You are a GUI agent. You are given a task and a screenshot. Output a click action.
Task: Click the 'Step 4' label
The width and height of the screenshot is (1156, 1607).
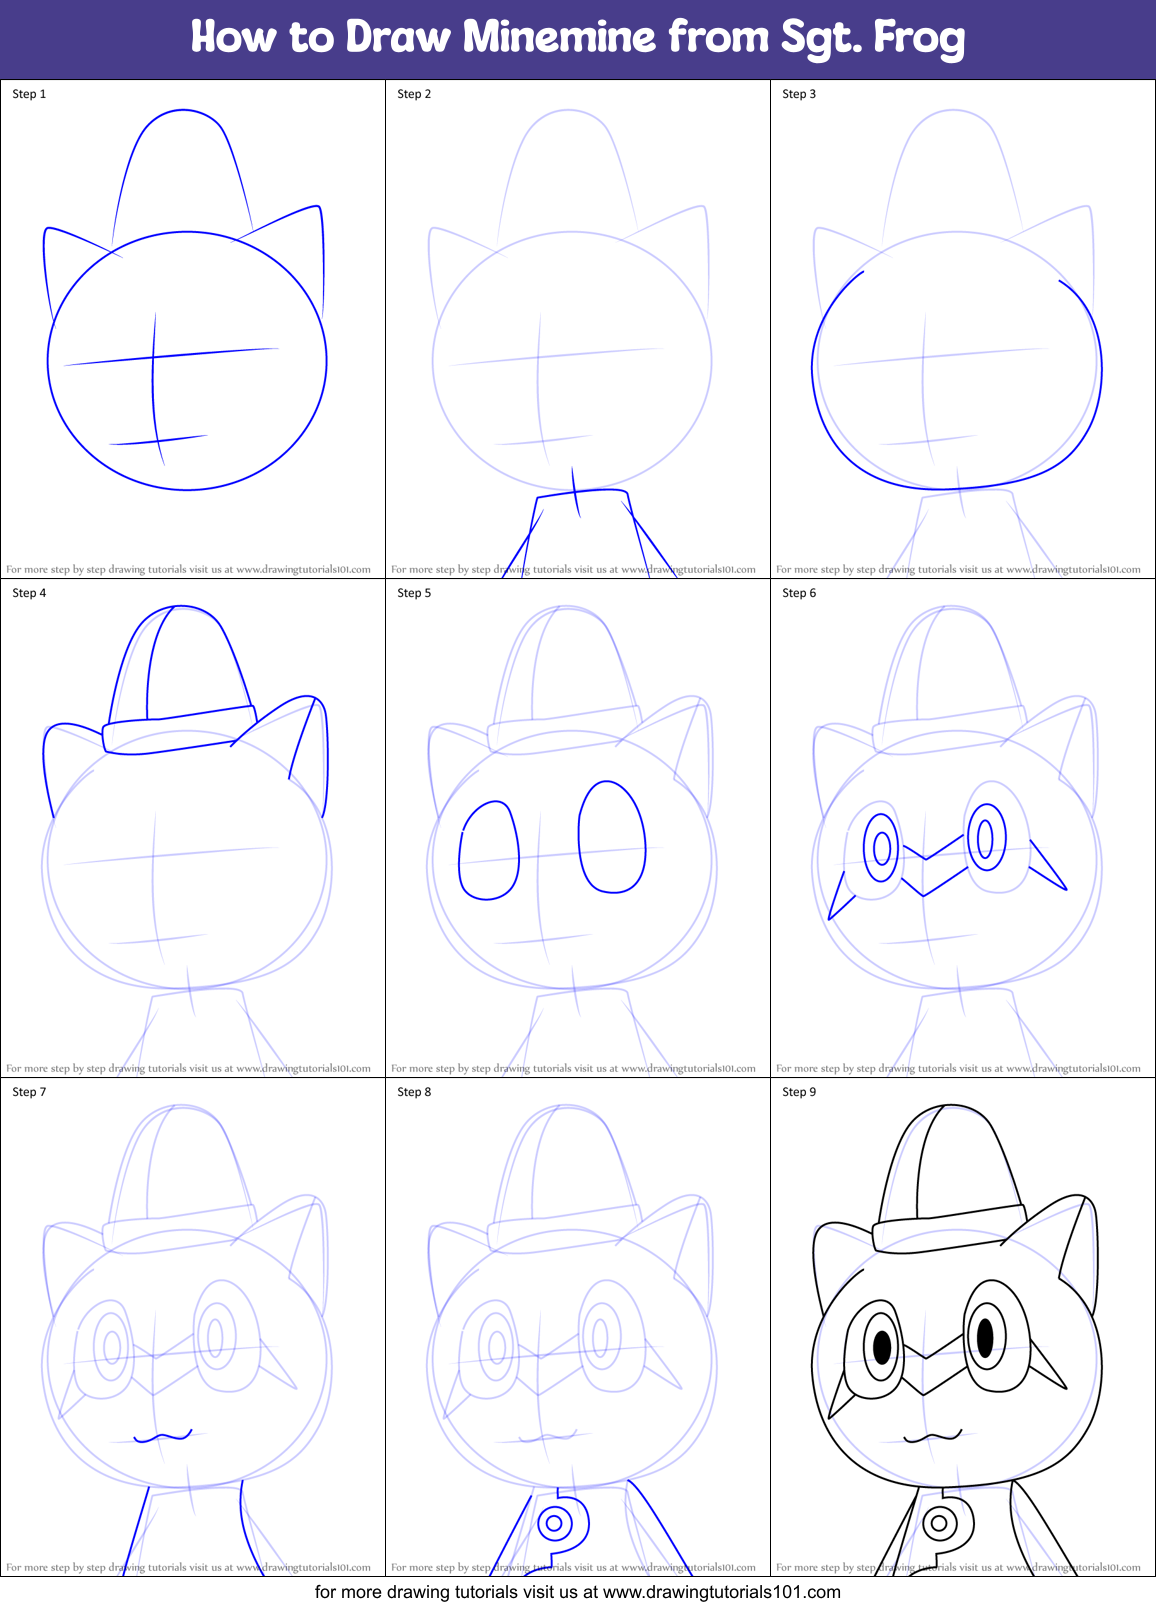29,593
